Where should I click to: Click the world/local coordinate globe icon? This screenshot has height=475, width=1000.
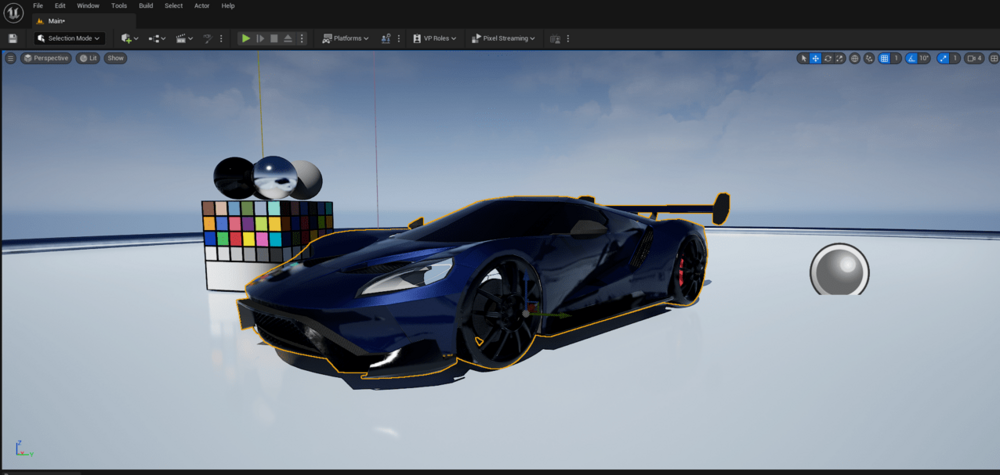click(x=855, y=58)
